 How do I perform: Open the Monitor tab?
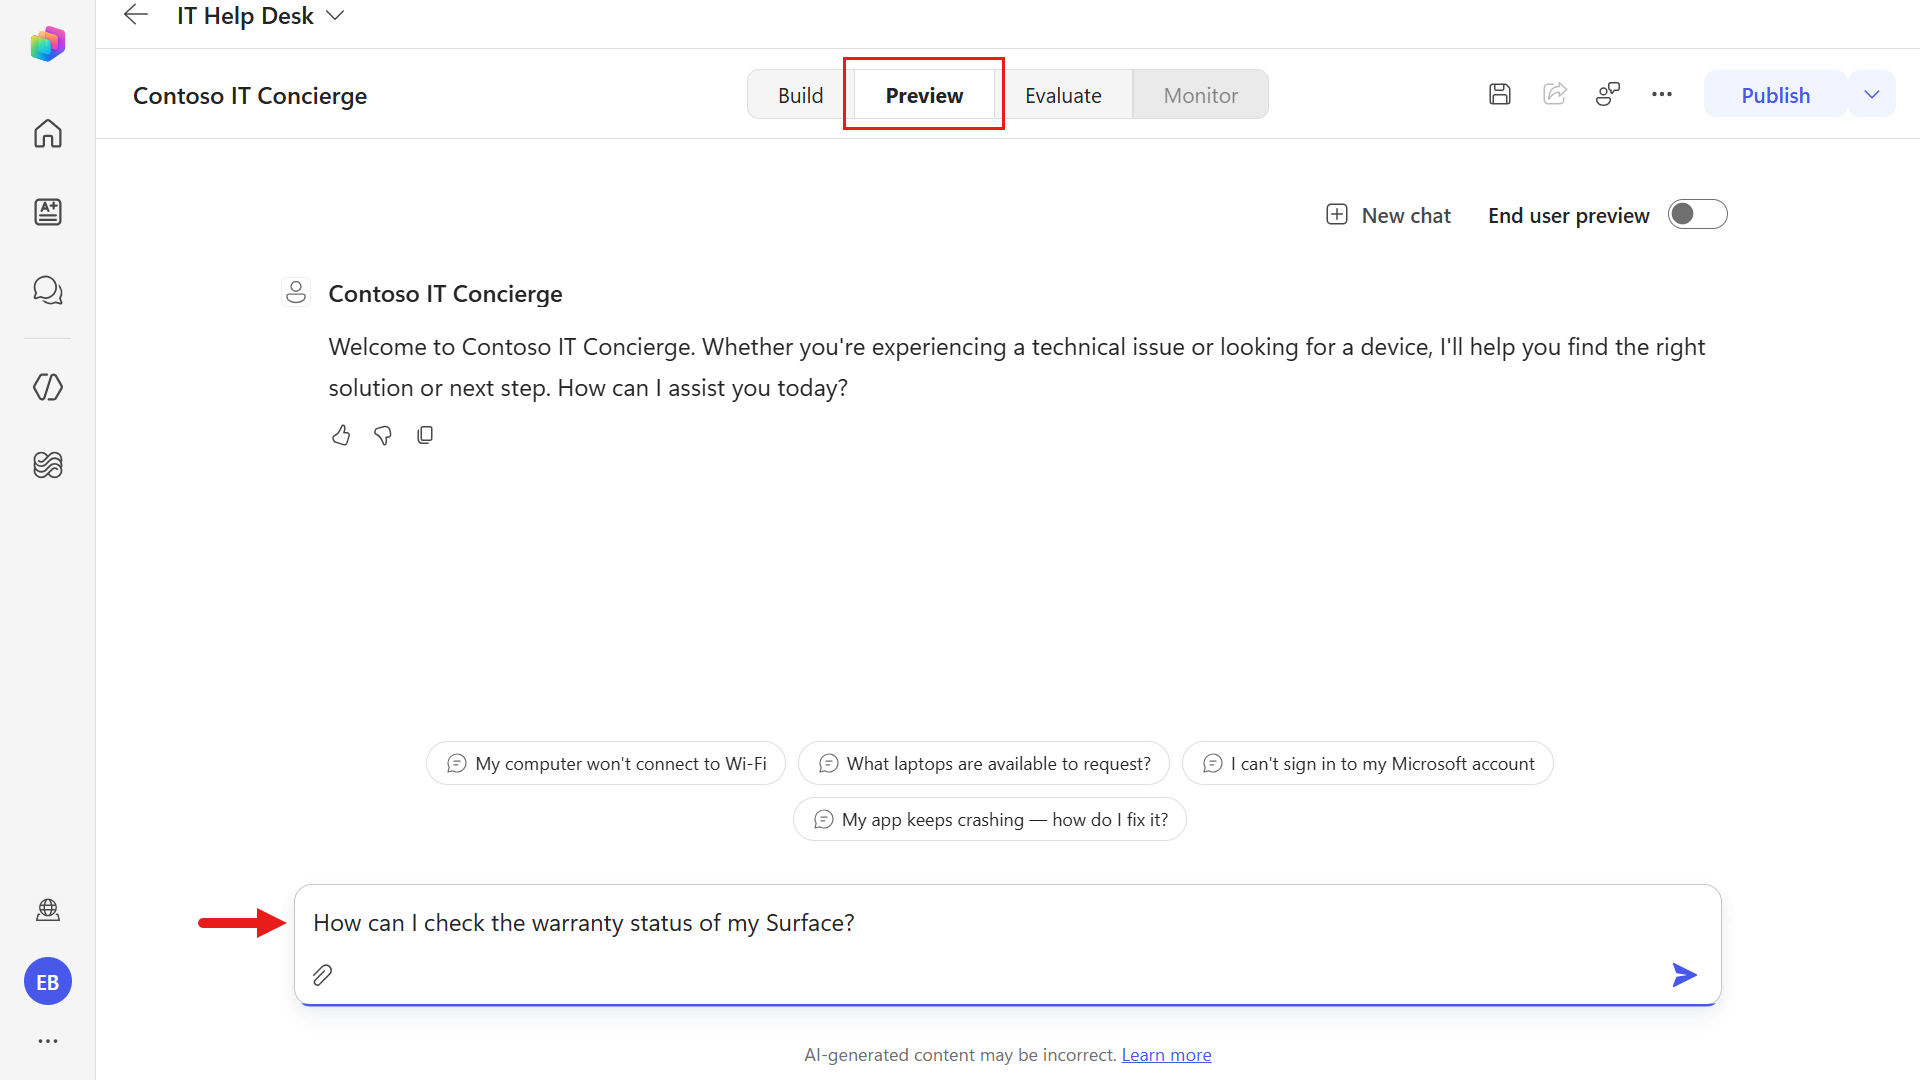tap(1200, 95)
